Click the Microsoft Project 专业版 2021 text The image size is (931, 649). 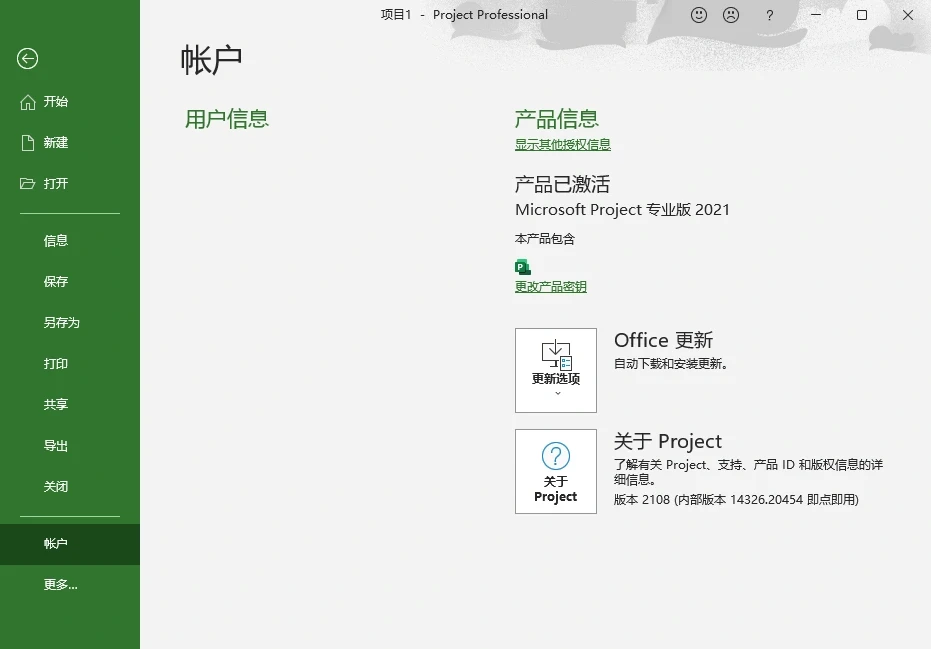622,210
